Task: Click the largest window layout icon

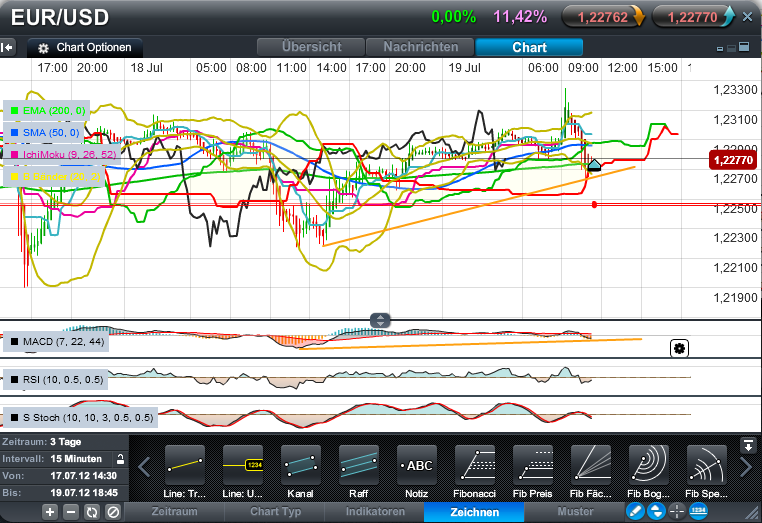Action: pyautogui.click(x=744, y=47)
